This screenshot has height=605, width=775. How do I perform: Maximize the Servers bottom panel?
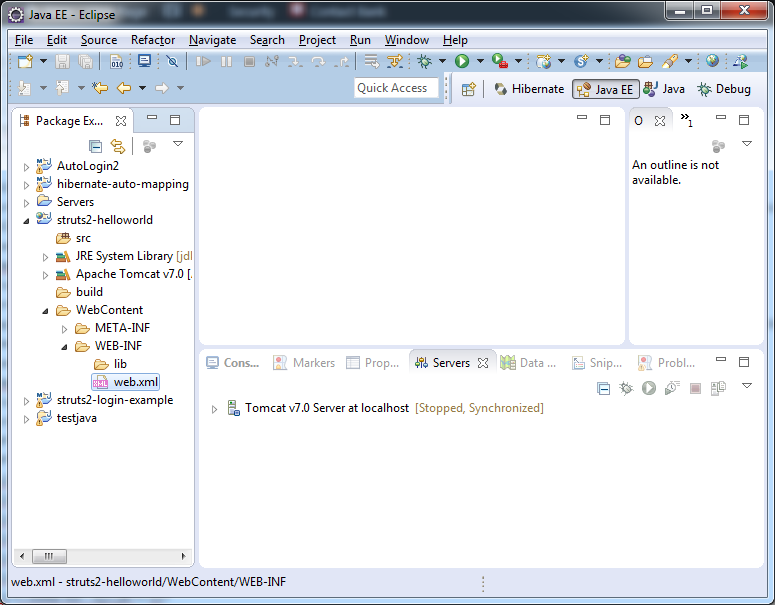[743, 362]
